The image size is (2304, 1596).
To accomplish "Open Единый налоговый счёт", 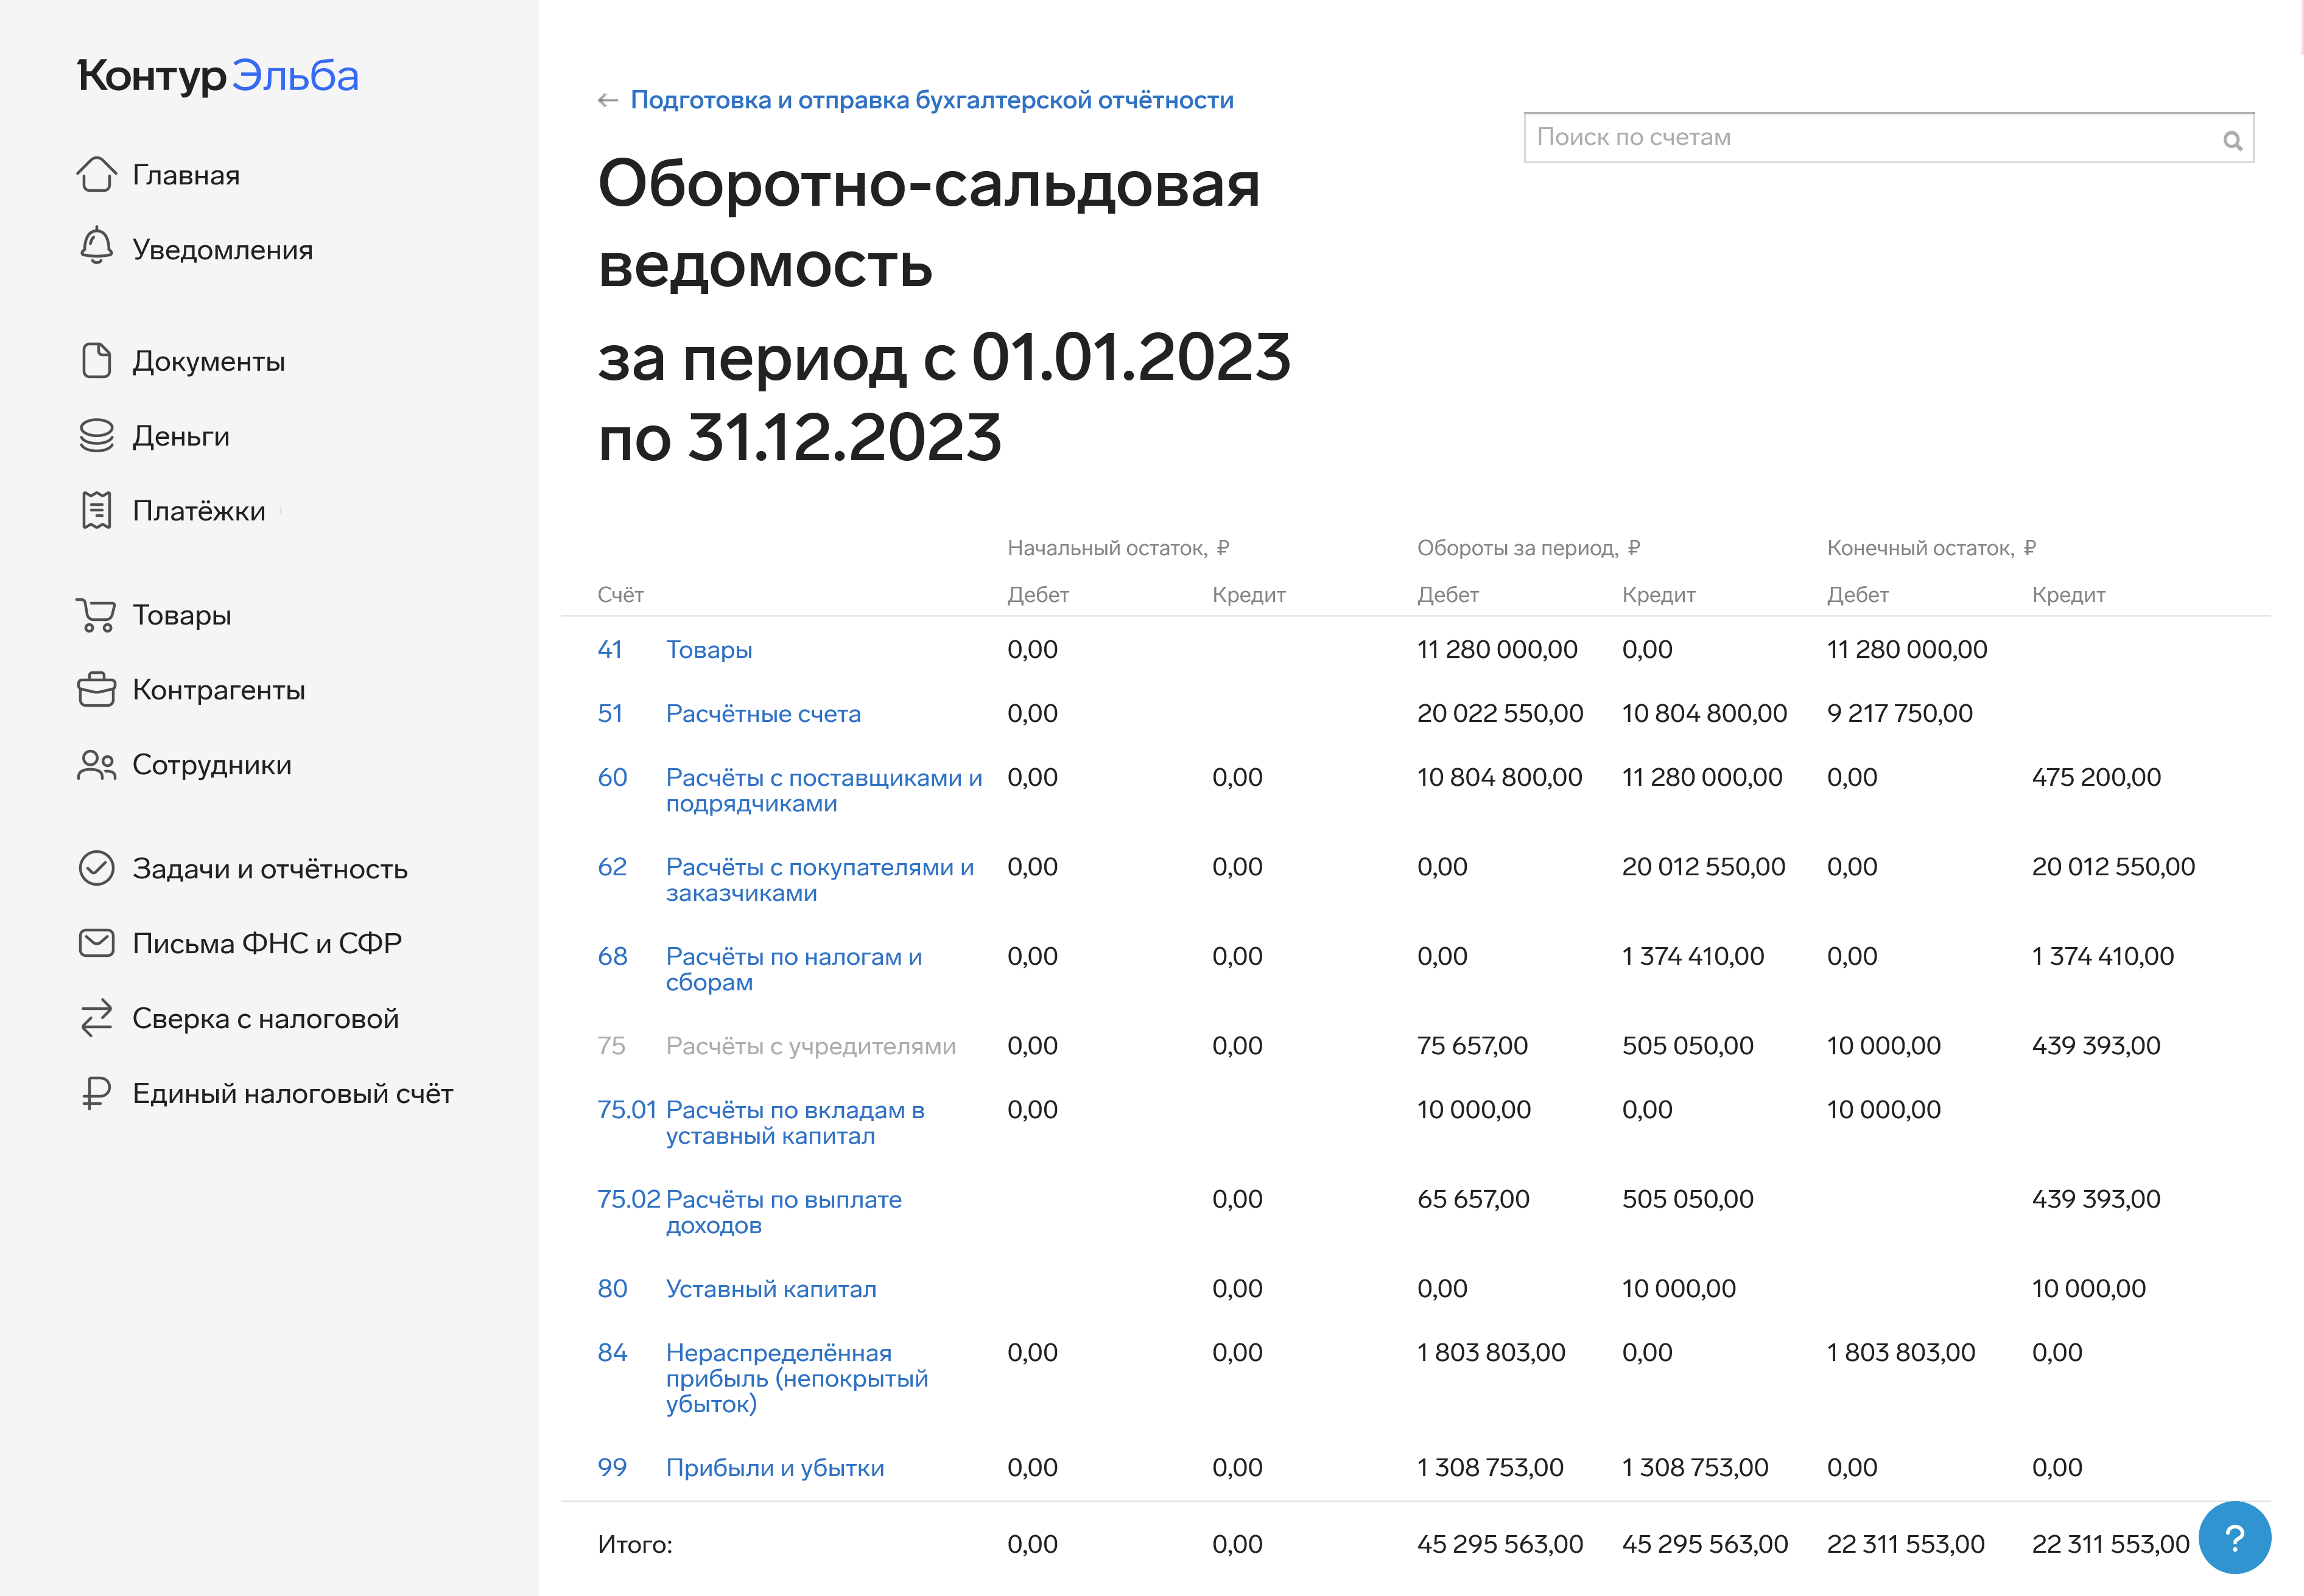I will click(x=293, y=1093).
